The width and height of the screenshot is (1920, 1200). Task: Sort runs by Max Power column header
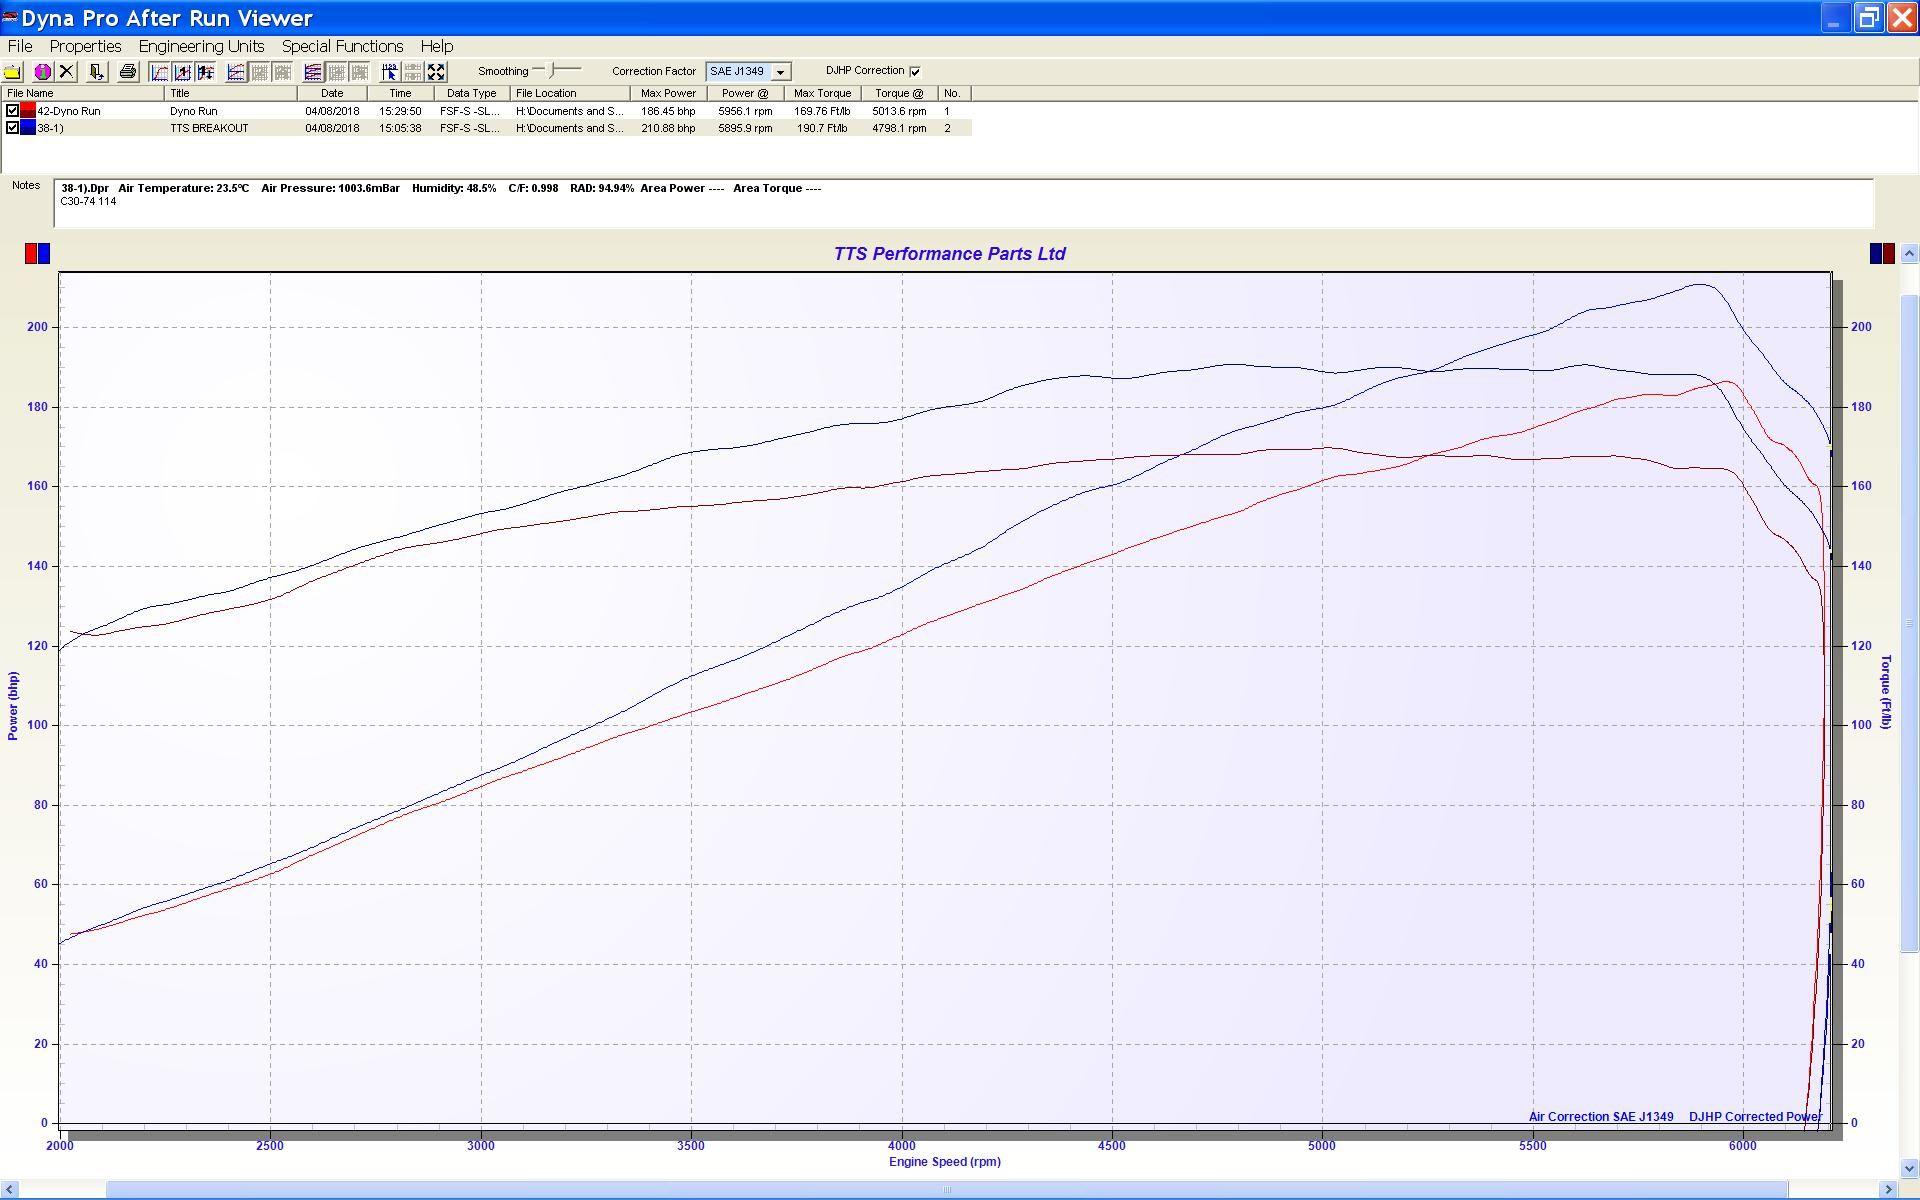[x=668, y=93]
